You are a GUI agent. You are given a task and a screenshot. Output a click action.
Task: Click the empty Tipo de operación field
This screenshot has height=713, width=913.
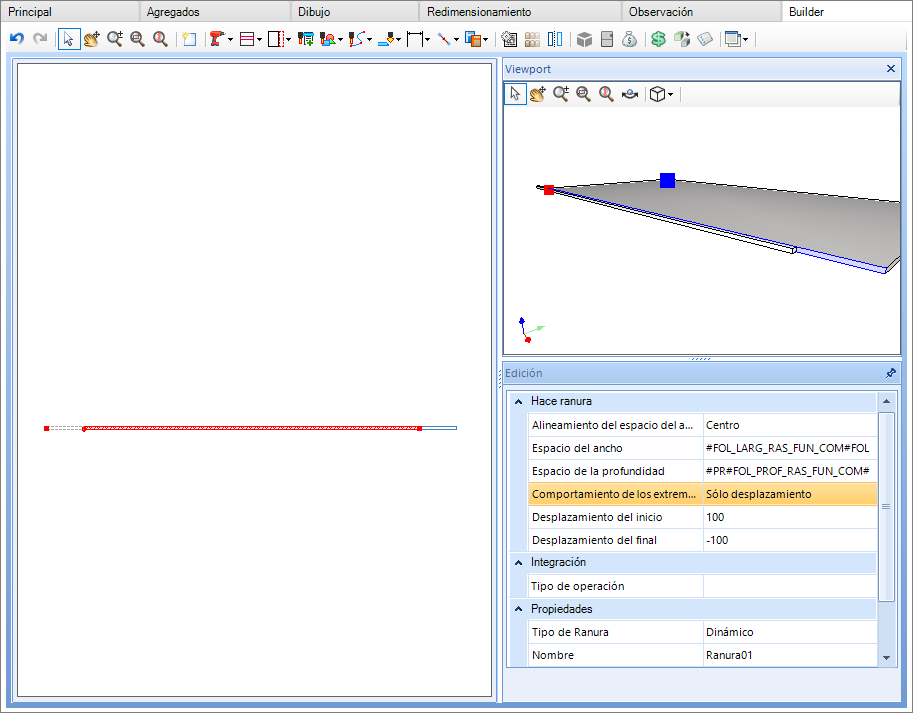(790, 586)
